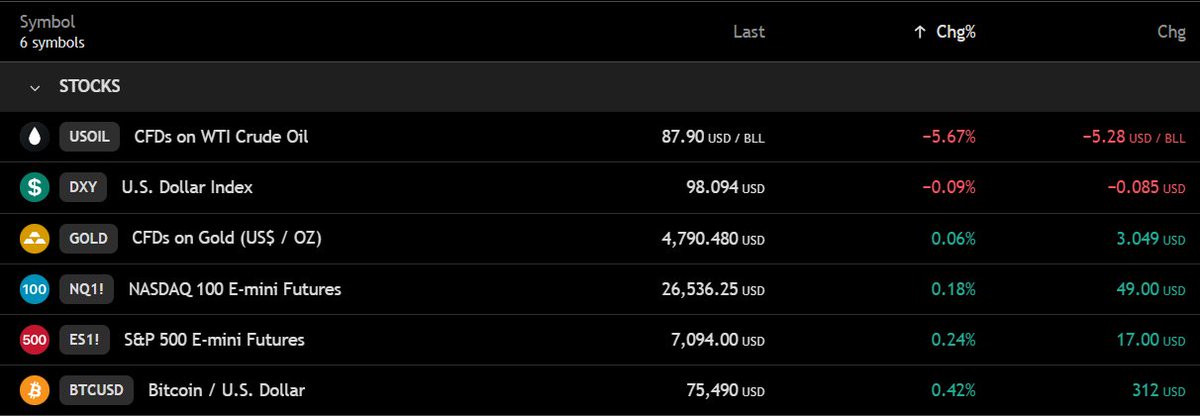Select the ES1! ticker badge
This screenshot has width=1200, height=416.
click(x=82, y=340)
